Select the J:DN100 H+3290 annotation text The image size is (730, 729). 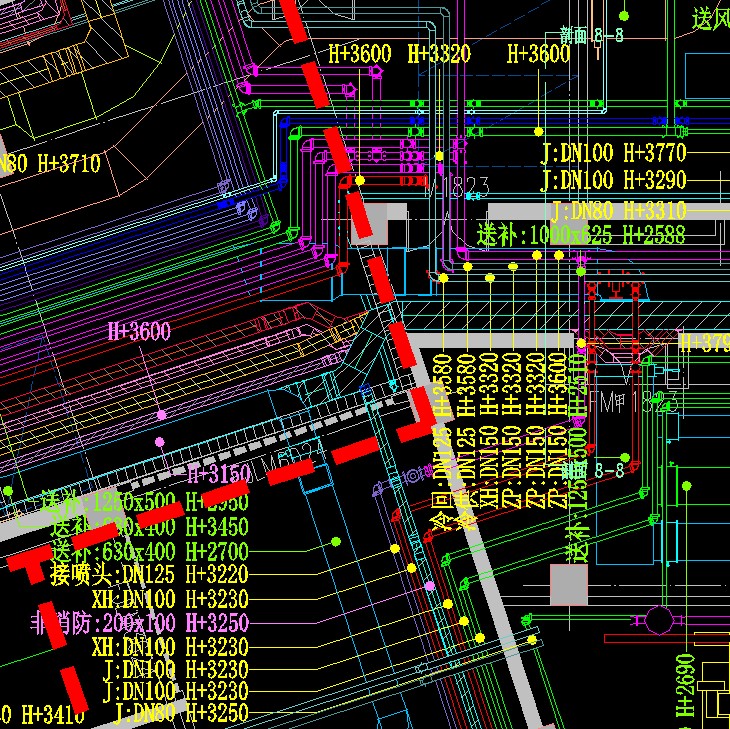[613, 181]
